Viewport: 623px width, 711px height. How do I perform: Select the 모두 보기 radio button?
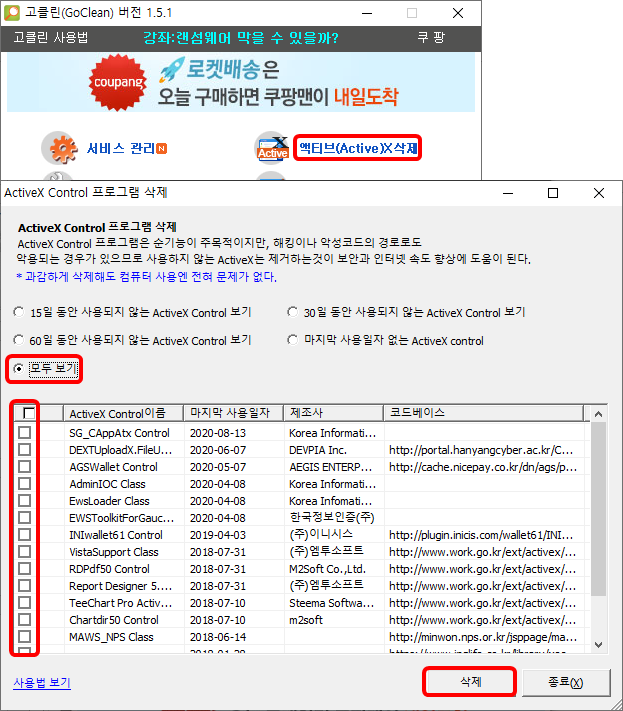pyautogui.click(x=19, y=369)
